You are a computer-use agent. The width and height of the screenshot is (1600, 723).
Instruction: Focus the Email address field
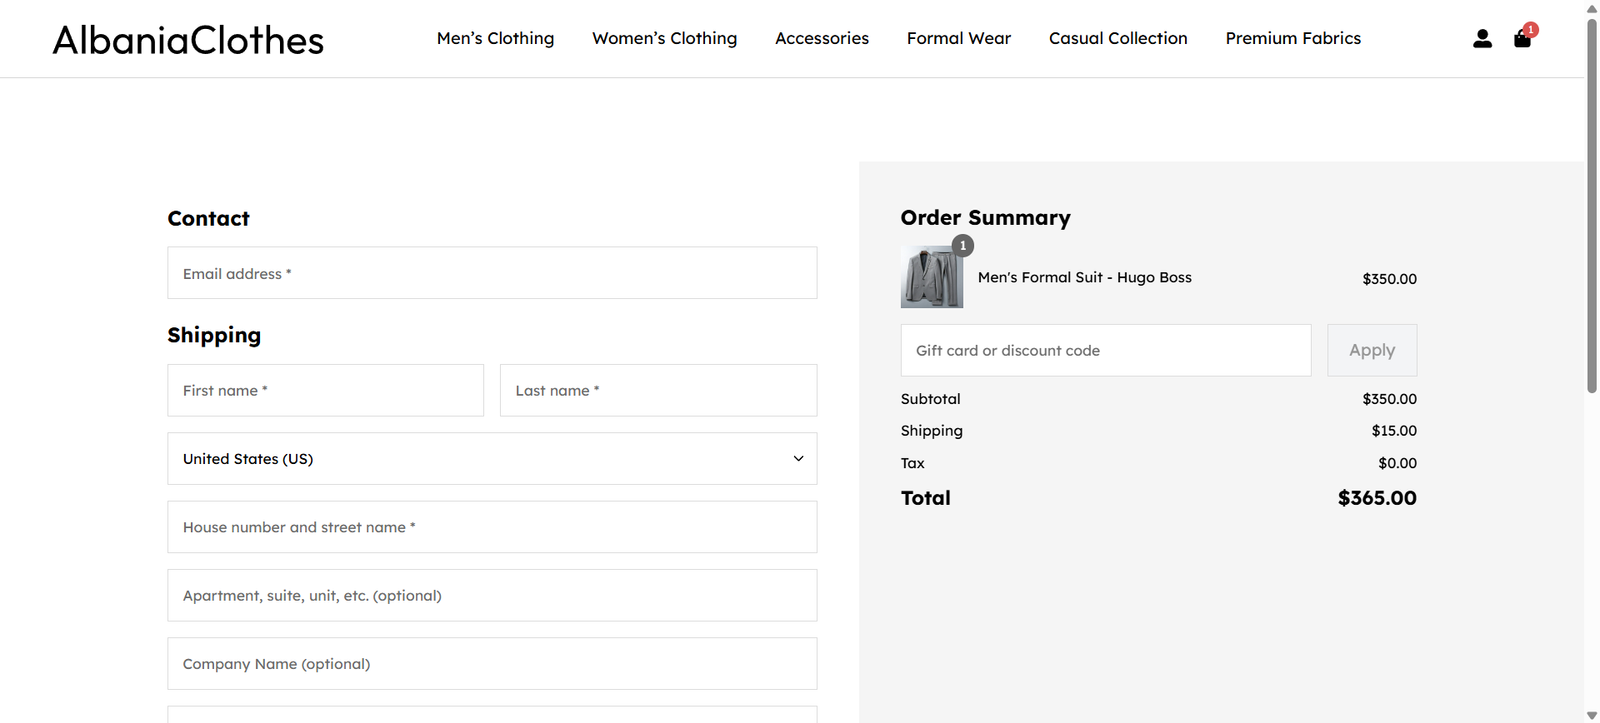pyautogui.click(x=491, y=273)
